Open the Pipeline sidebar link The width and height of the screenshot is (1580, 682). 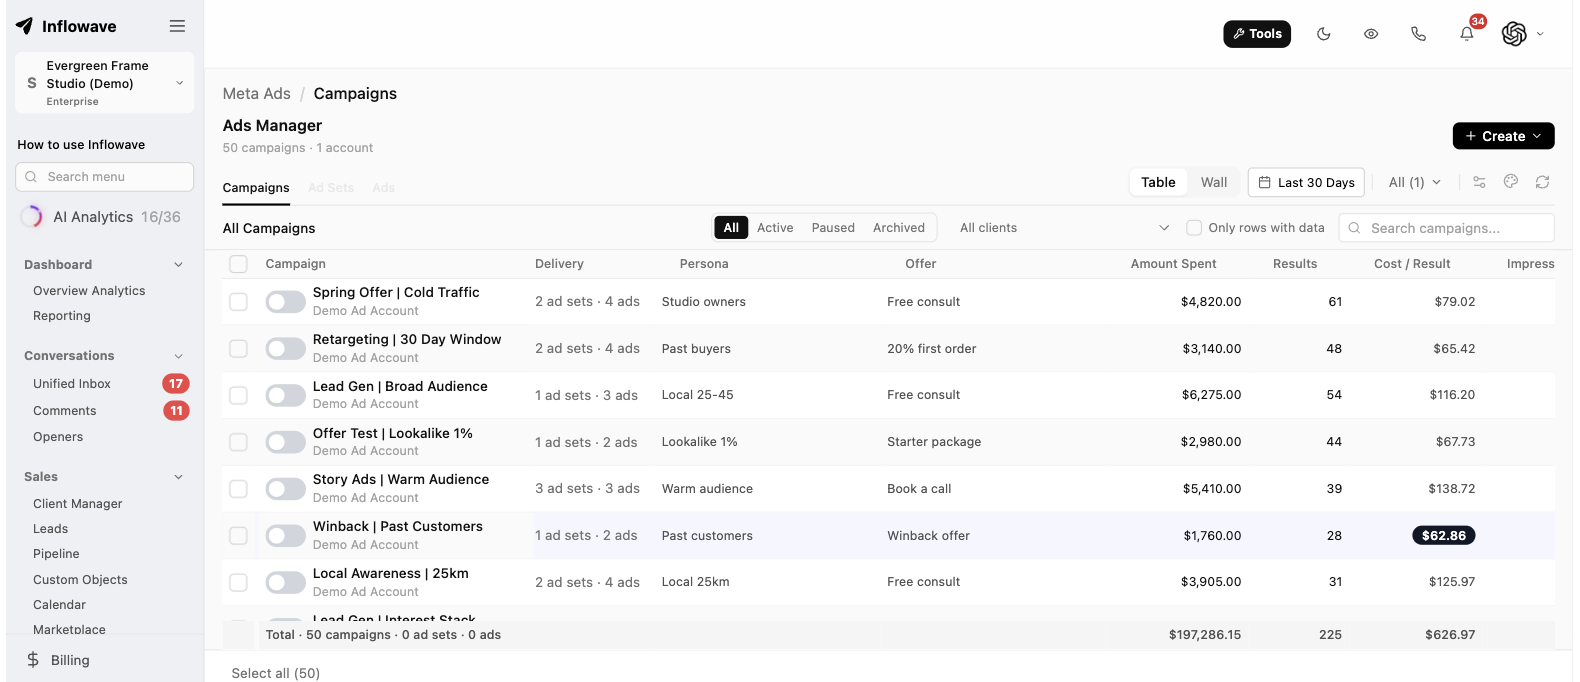tap(56, 554)
